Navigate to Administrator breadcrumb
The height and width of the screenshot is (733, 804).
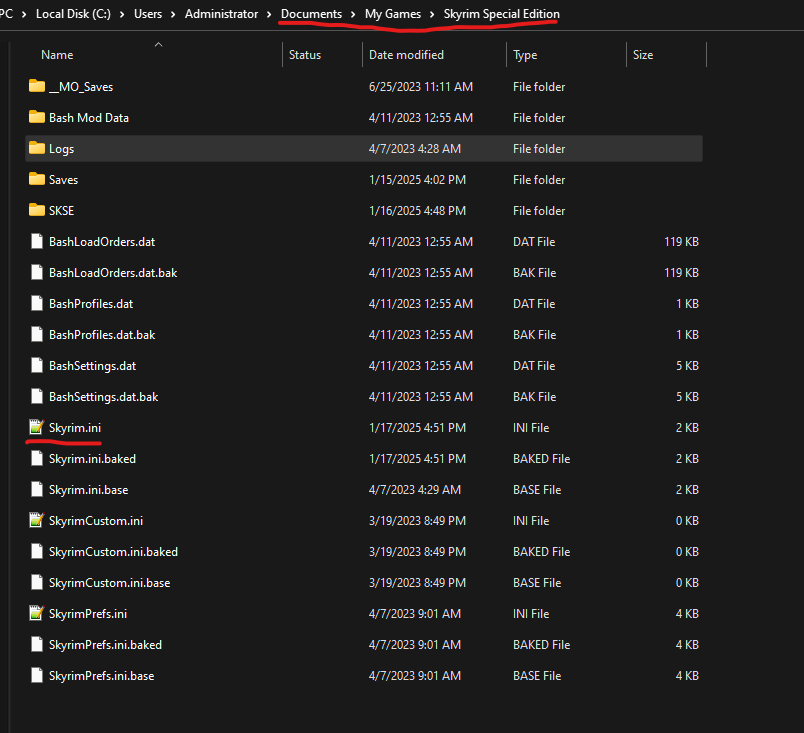[222, 14]
